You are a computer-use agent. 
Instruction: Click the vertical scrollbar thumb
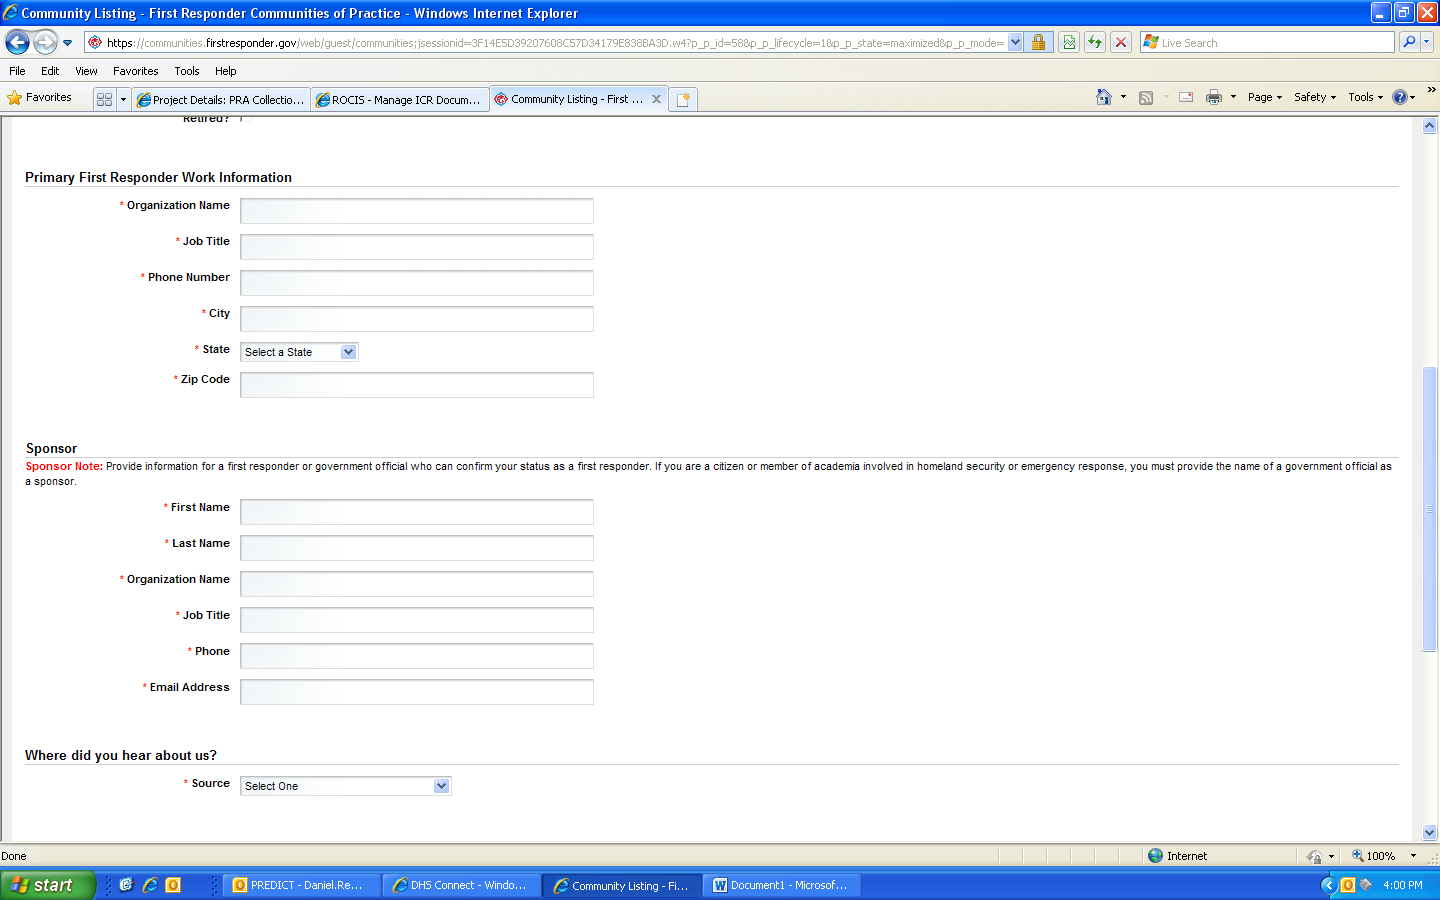[x=1429, y=510]
